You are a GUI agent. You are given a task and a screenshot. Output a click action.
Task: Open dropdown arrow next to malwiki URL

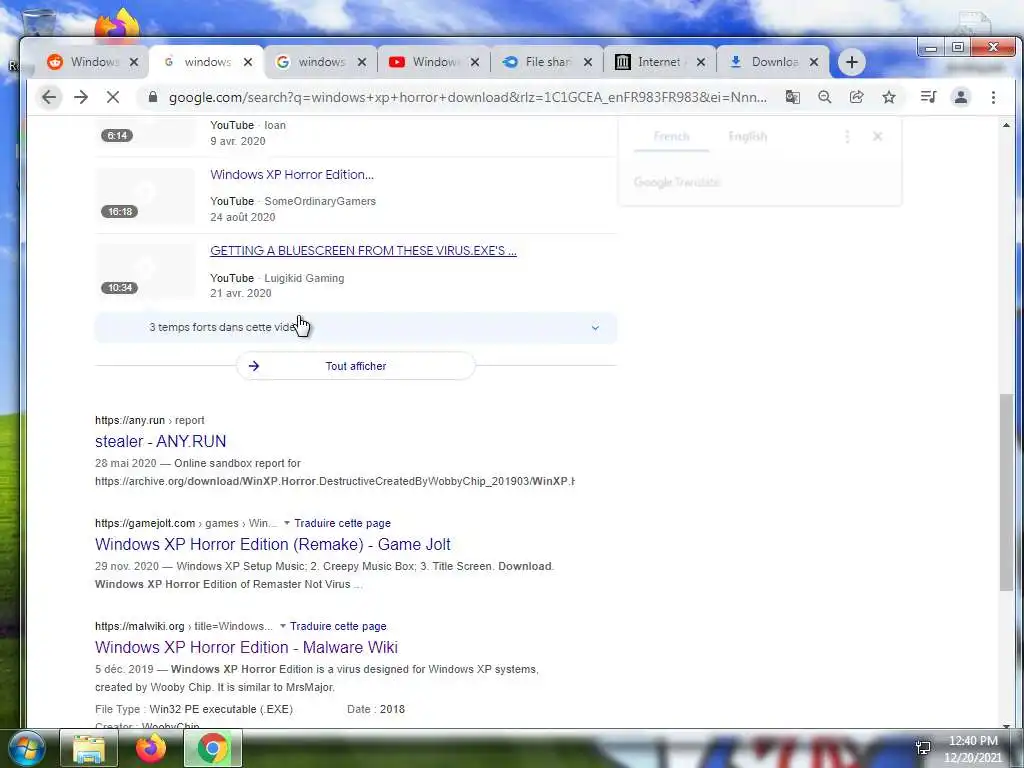click(x=283, y=626)
